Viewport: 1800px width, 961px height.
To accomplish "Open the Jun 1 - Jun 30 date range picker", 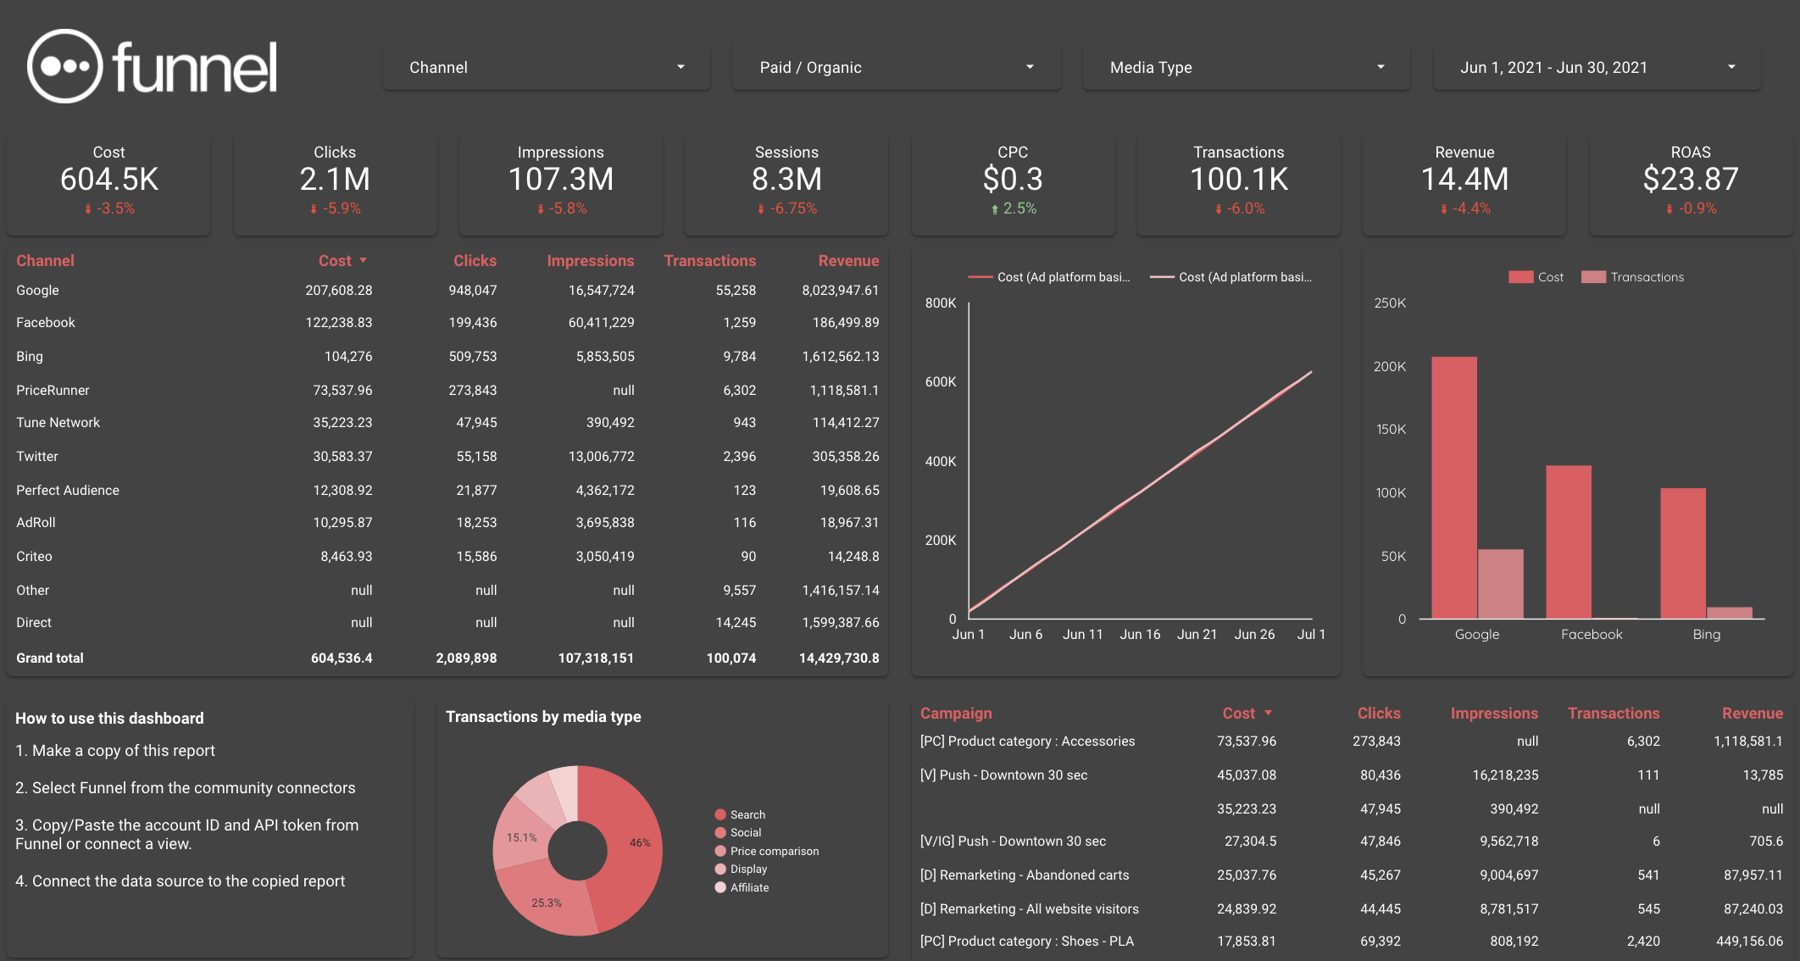I will click(x=1597, y=67).
